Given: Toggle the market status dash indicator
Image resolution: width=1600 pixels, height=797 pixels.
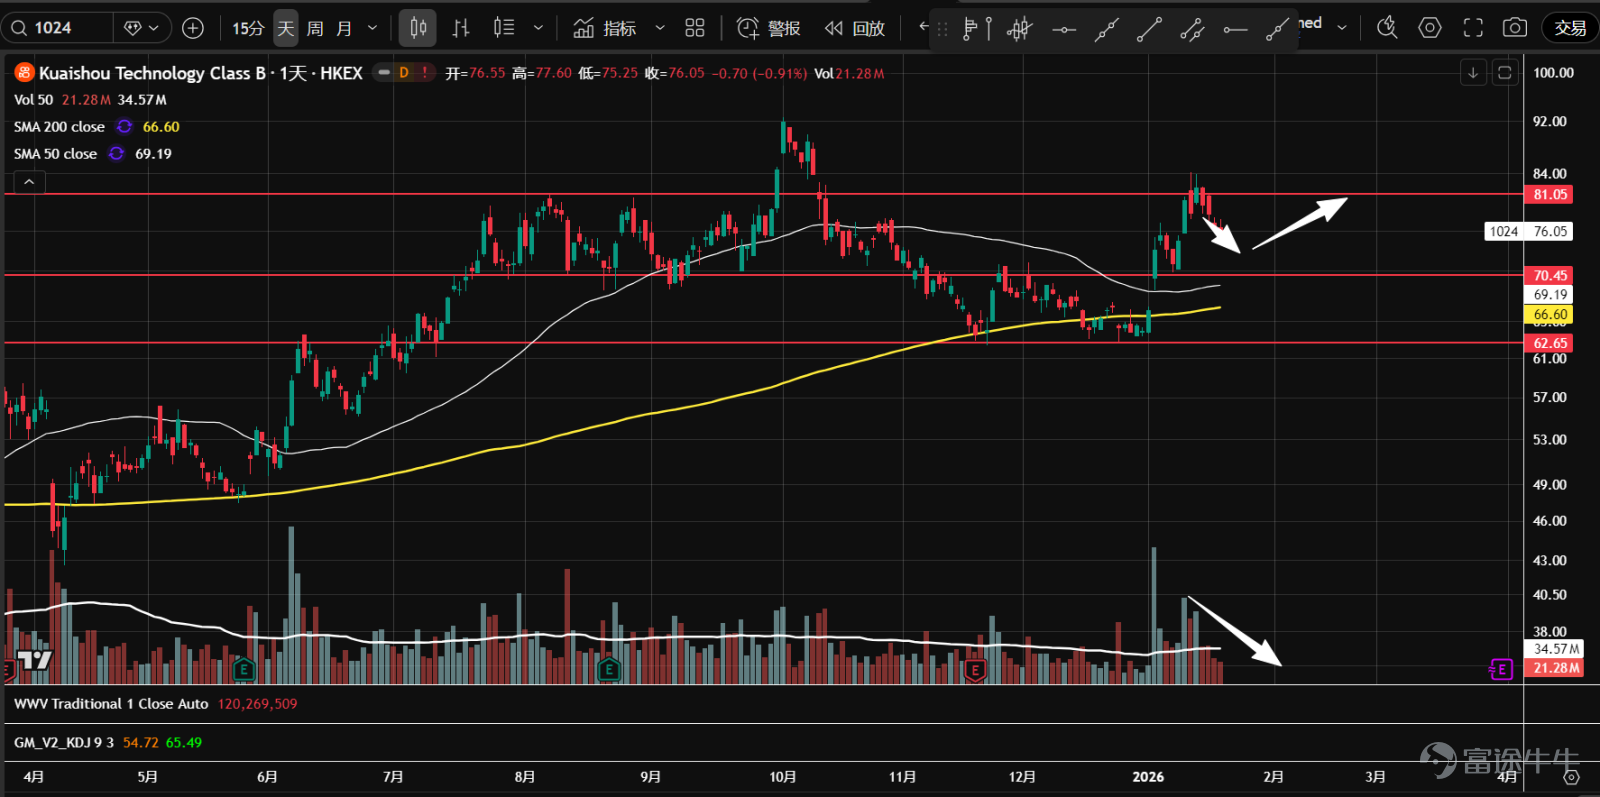Looking at the screenshot, I should [384, 73].
